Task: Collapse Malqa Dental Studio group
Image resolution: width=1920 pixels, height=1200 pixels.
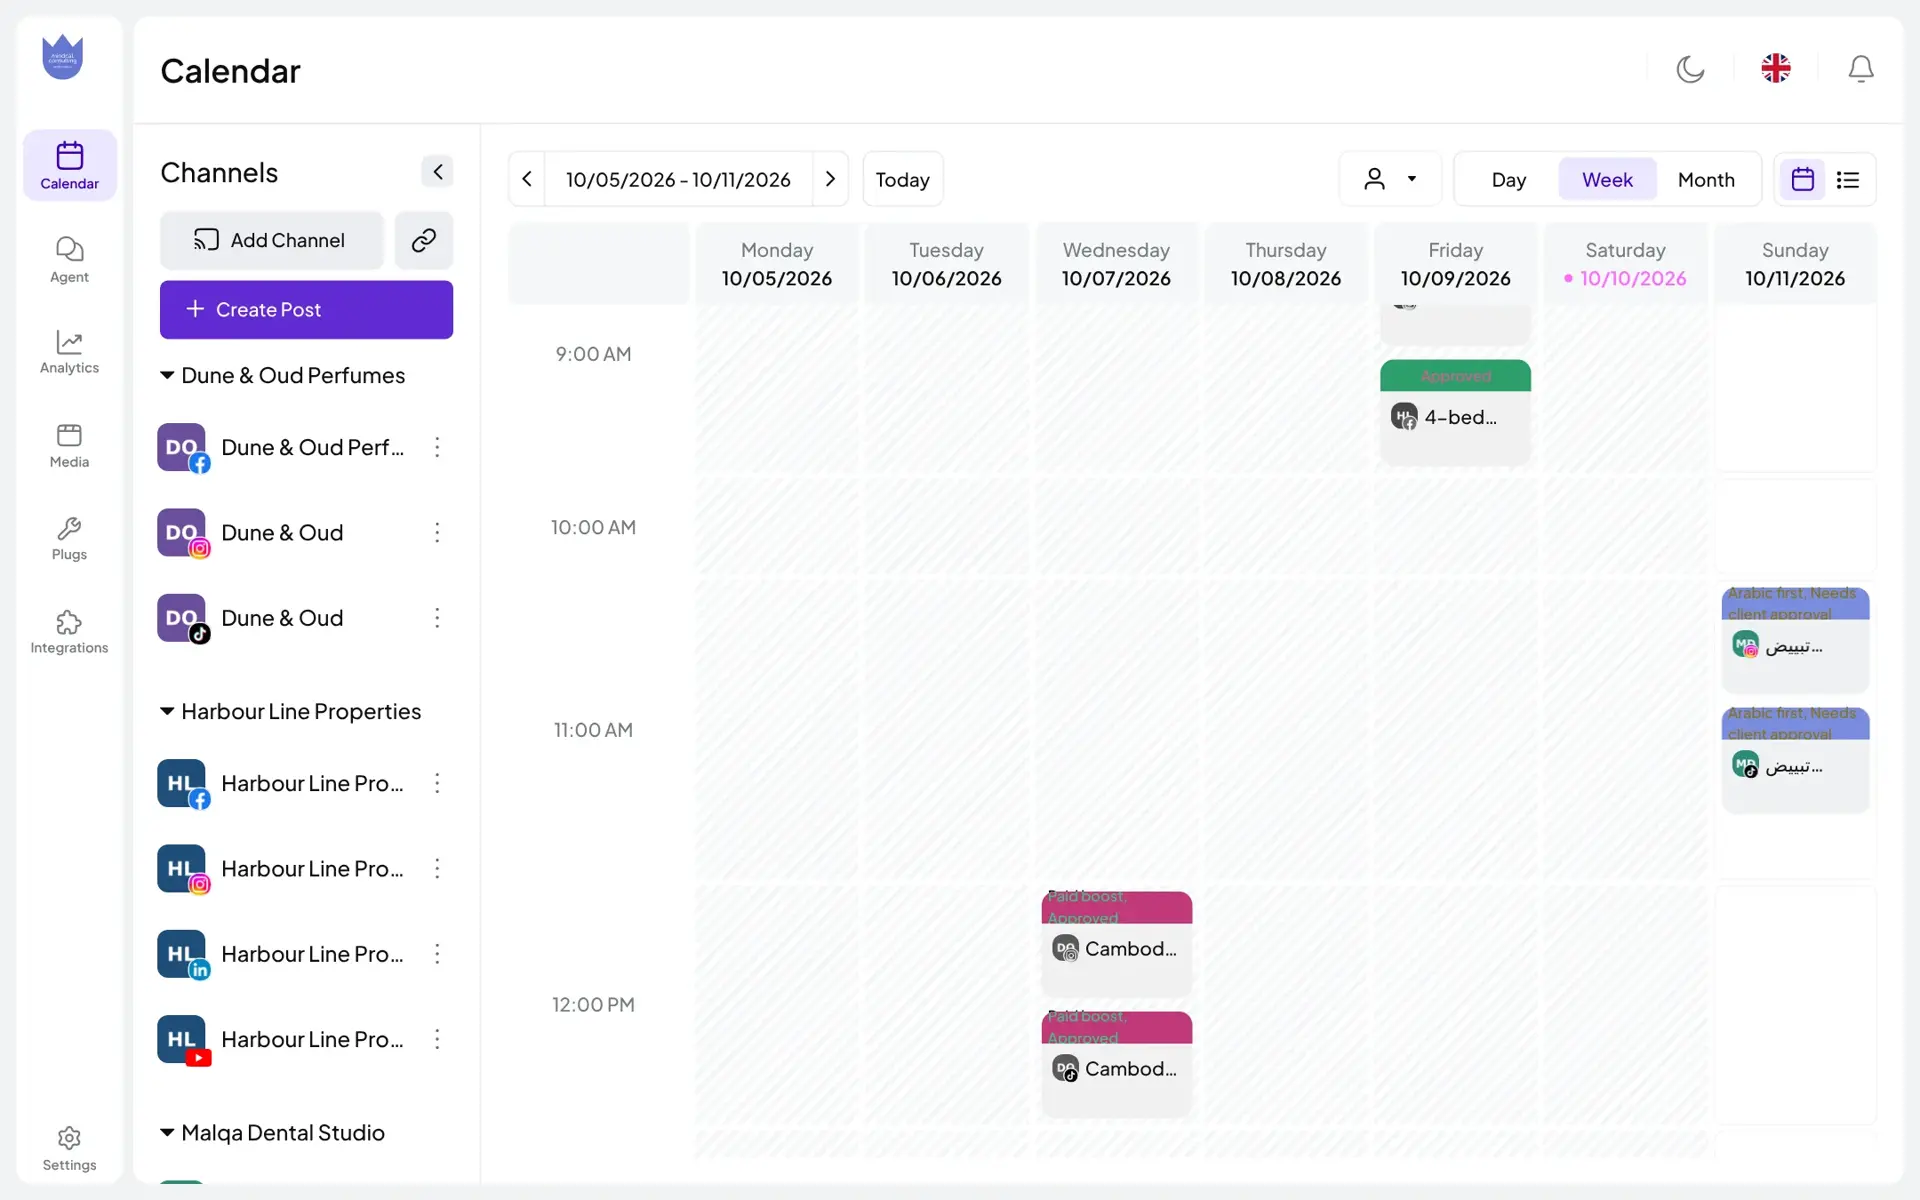Action: (x=273, y=1132)
